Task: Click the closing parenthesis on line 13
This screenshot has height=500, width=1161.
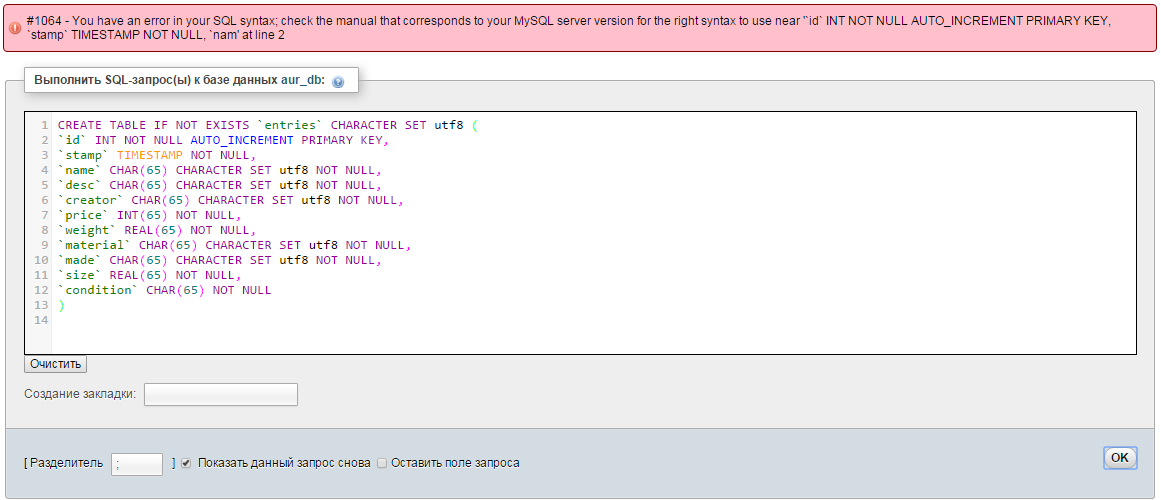Action: coord(61,305)
